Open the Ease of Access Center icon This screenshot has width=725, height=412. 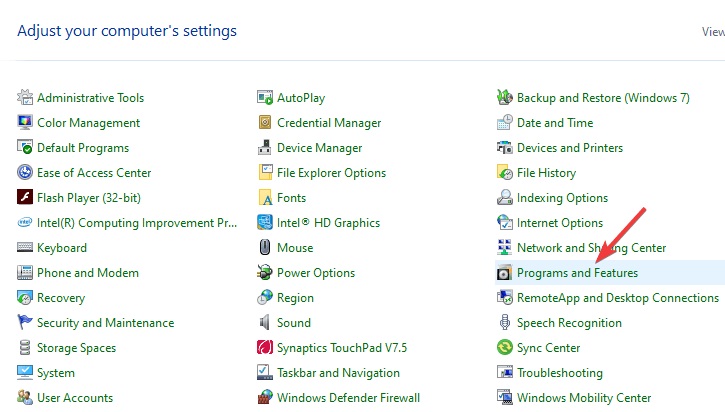[x=25, y=172]
